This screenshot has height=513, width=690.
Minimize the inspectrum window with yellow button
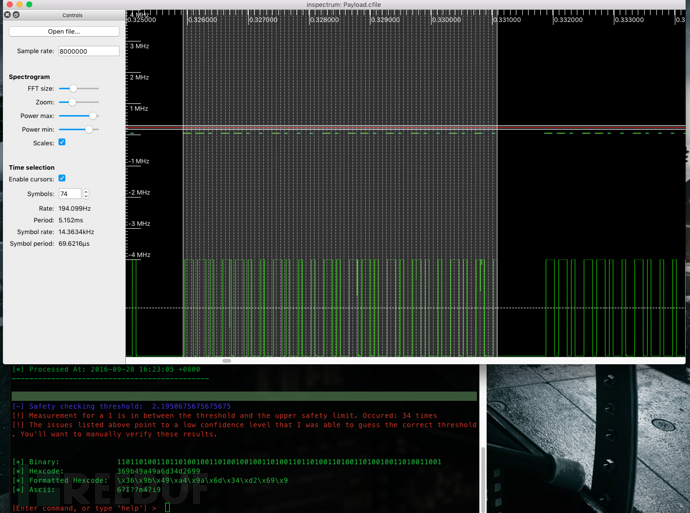pyautogui.click(x=18, y=4)
